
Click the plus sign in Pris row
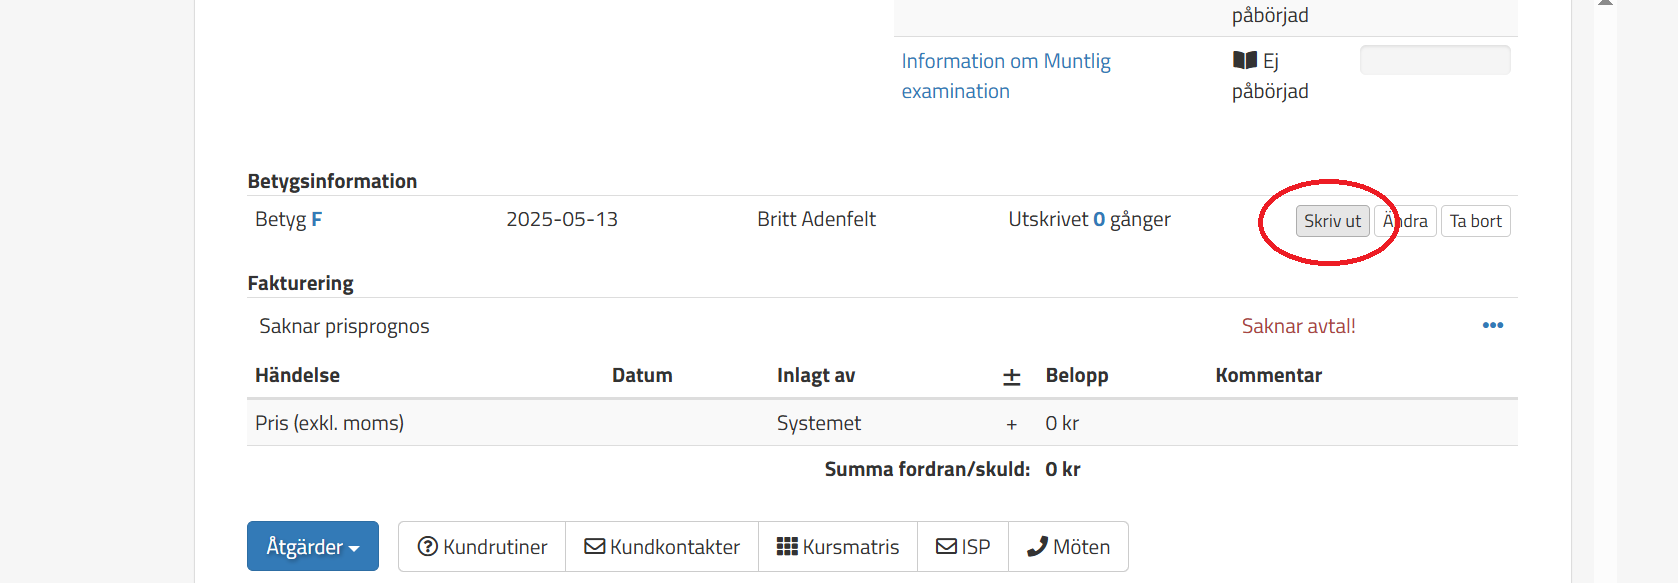click(x=1012, y=424)
